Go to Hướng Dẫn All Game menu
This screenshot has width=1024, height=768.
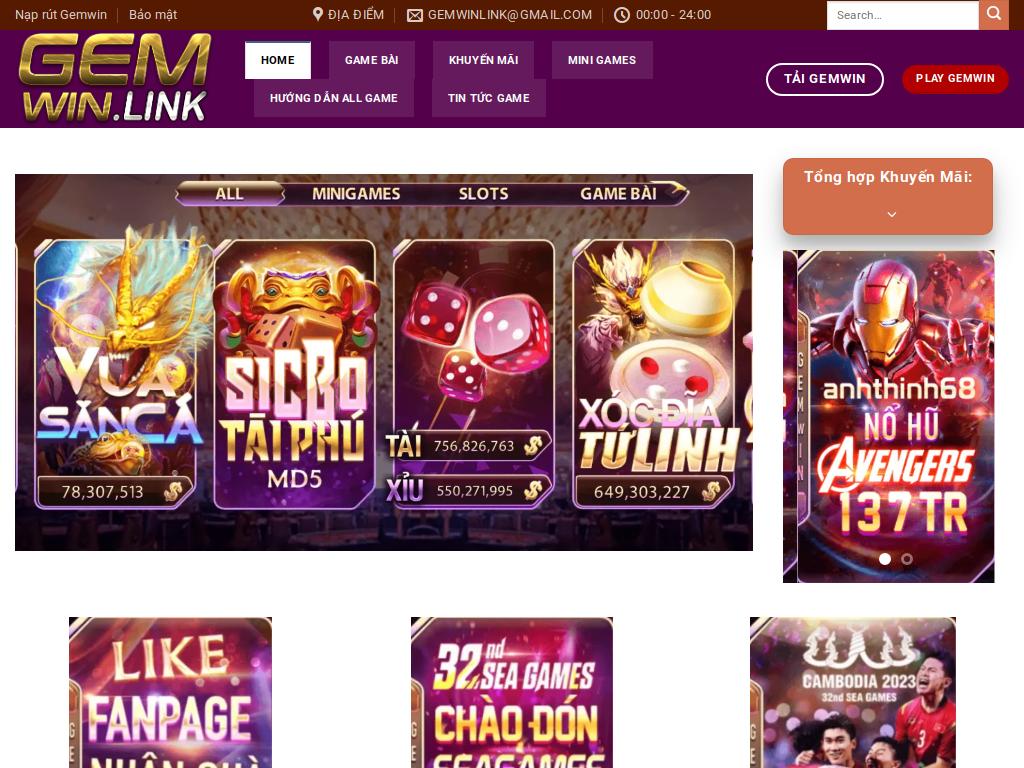point(334,98)
